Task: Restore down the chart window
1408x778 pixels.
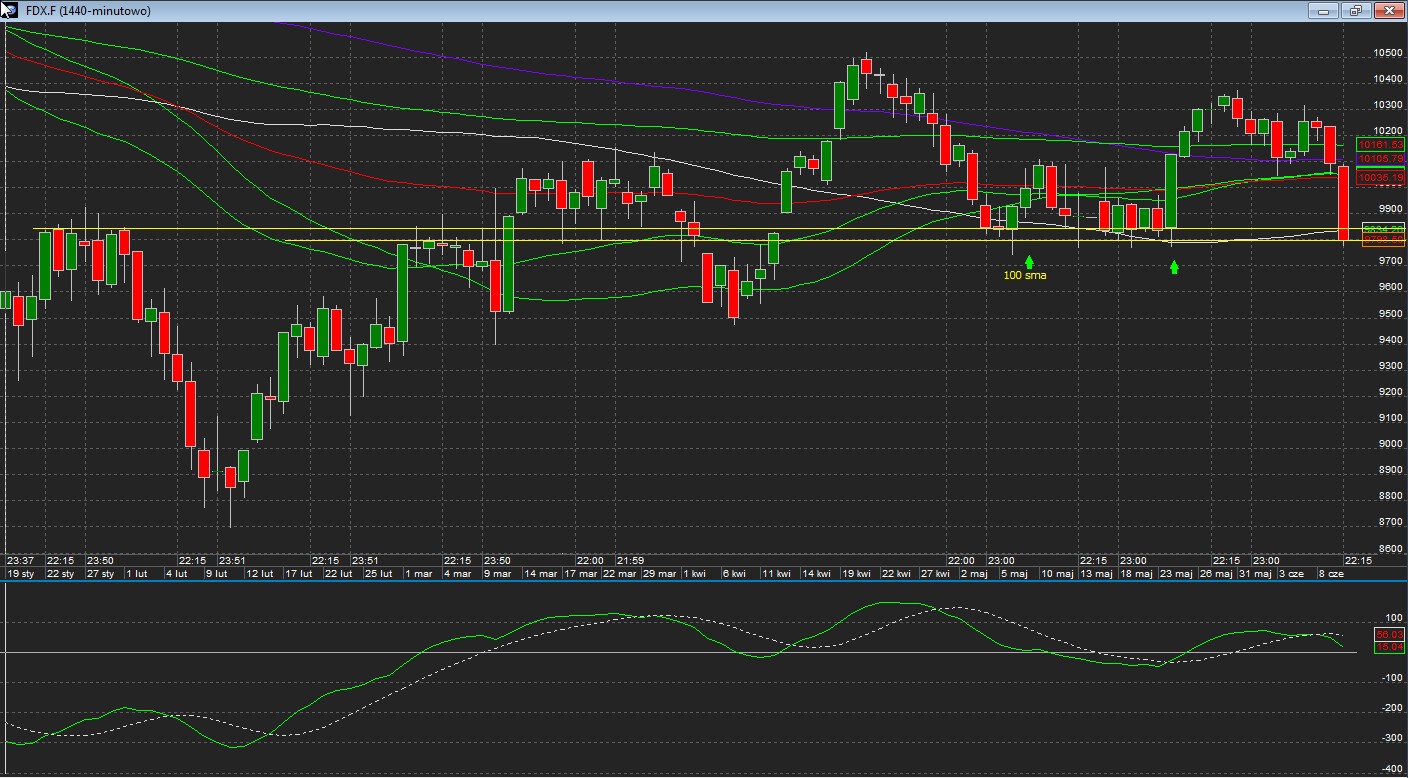Action: click(x=1355, y=11)
